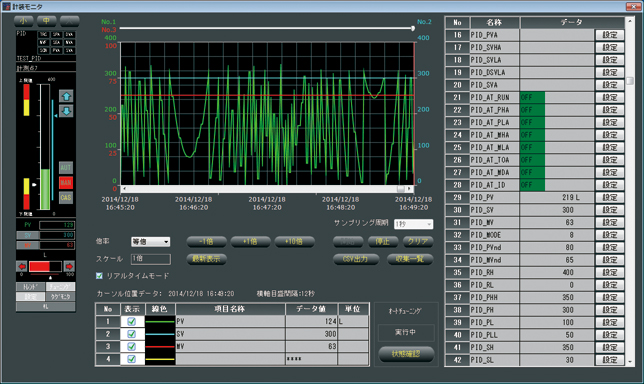This screenshot has width=644, height=384.
Task: Click the chart horizontal scrollbar thumb
Action: click(400, 189)
